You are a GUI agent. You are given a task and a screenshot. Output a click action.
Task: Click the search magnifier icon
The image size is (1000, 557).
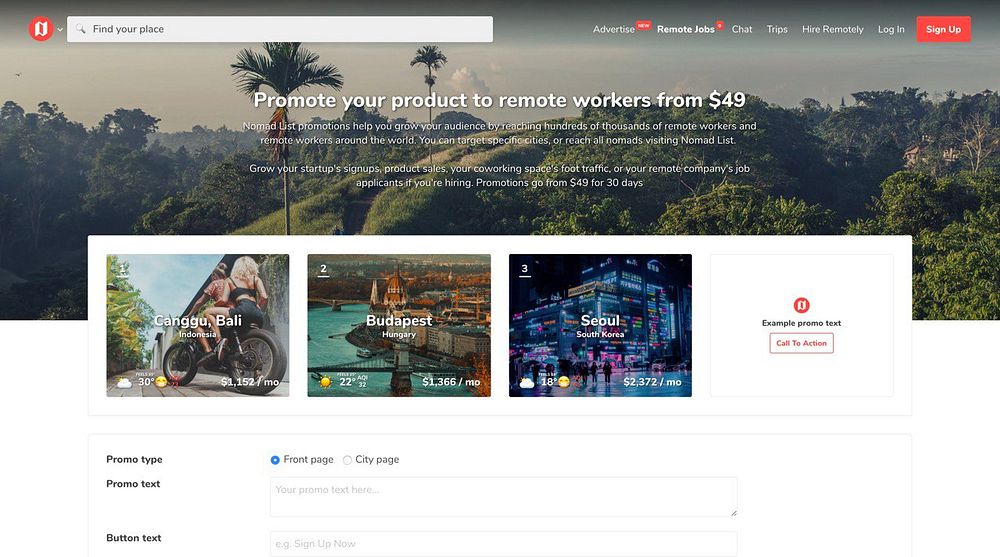(80, 29)
